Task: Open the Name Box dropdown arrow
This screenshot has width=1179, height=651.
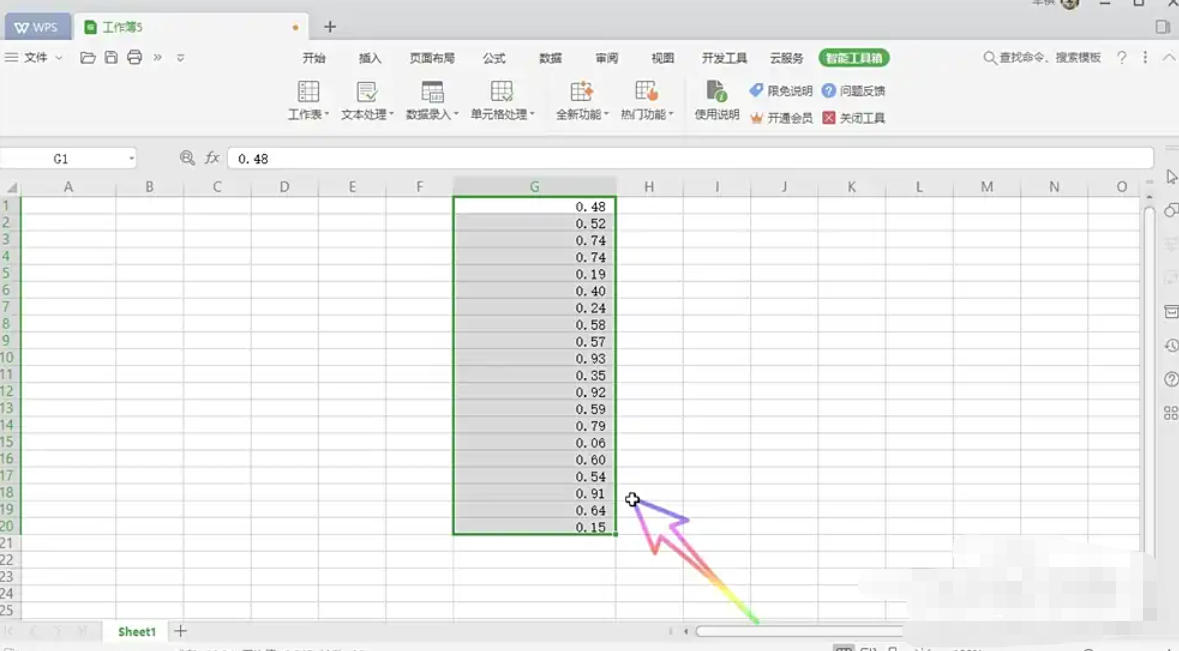Action: pos(130,157)
